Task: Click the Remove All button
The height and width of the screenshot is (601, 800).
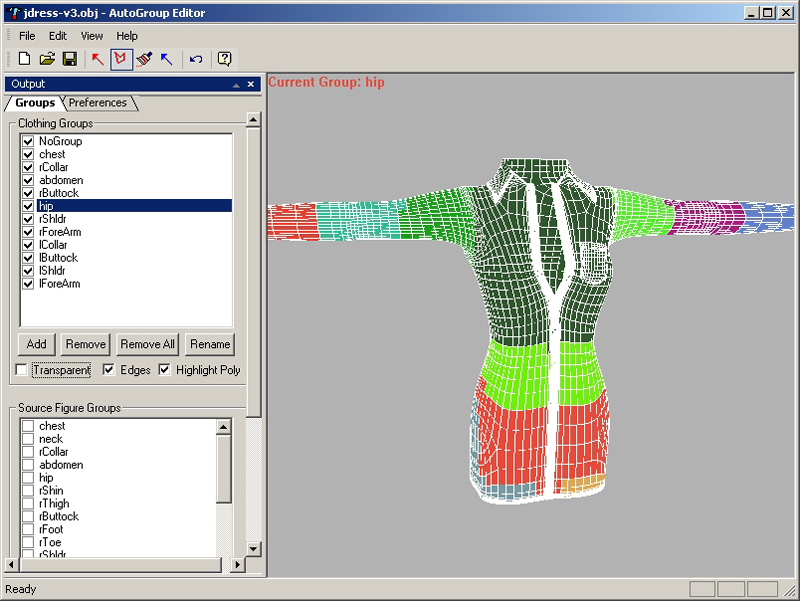Action: 147,344
